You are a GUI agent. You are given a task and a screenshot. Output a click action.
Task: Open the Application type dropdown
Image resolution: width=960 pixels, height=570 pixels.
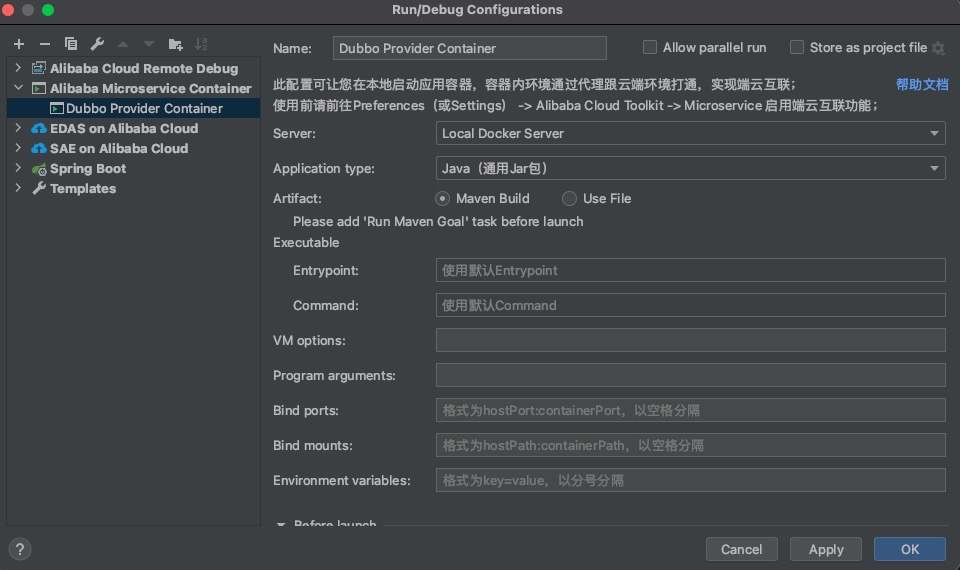(691, 168)
